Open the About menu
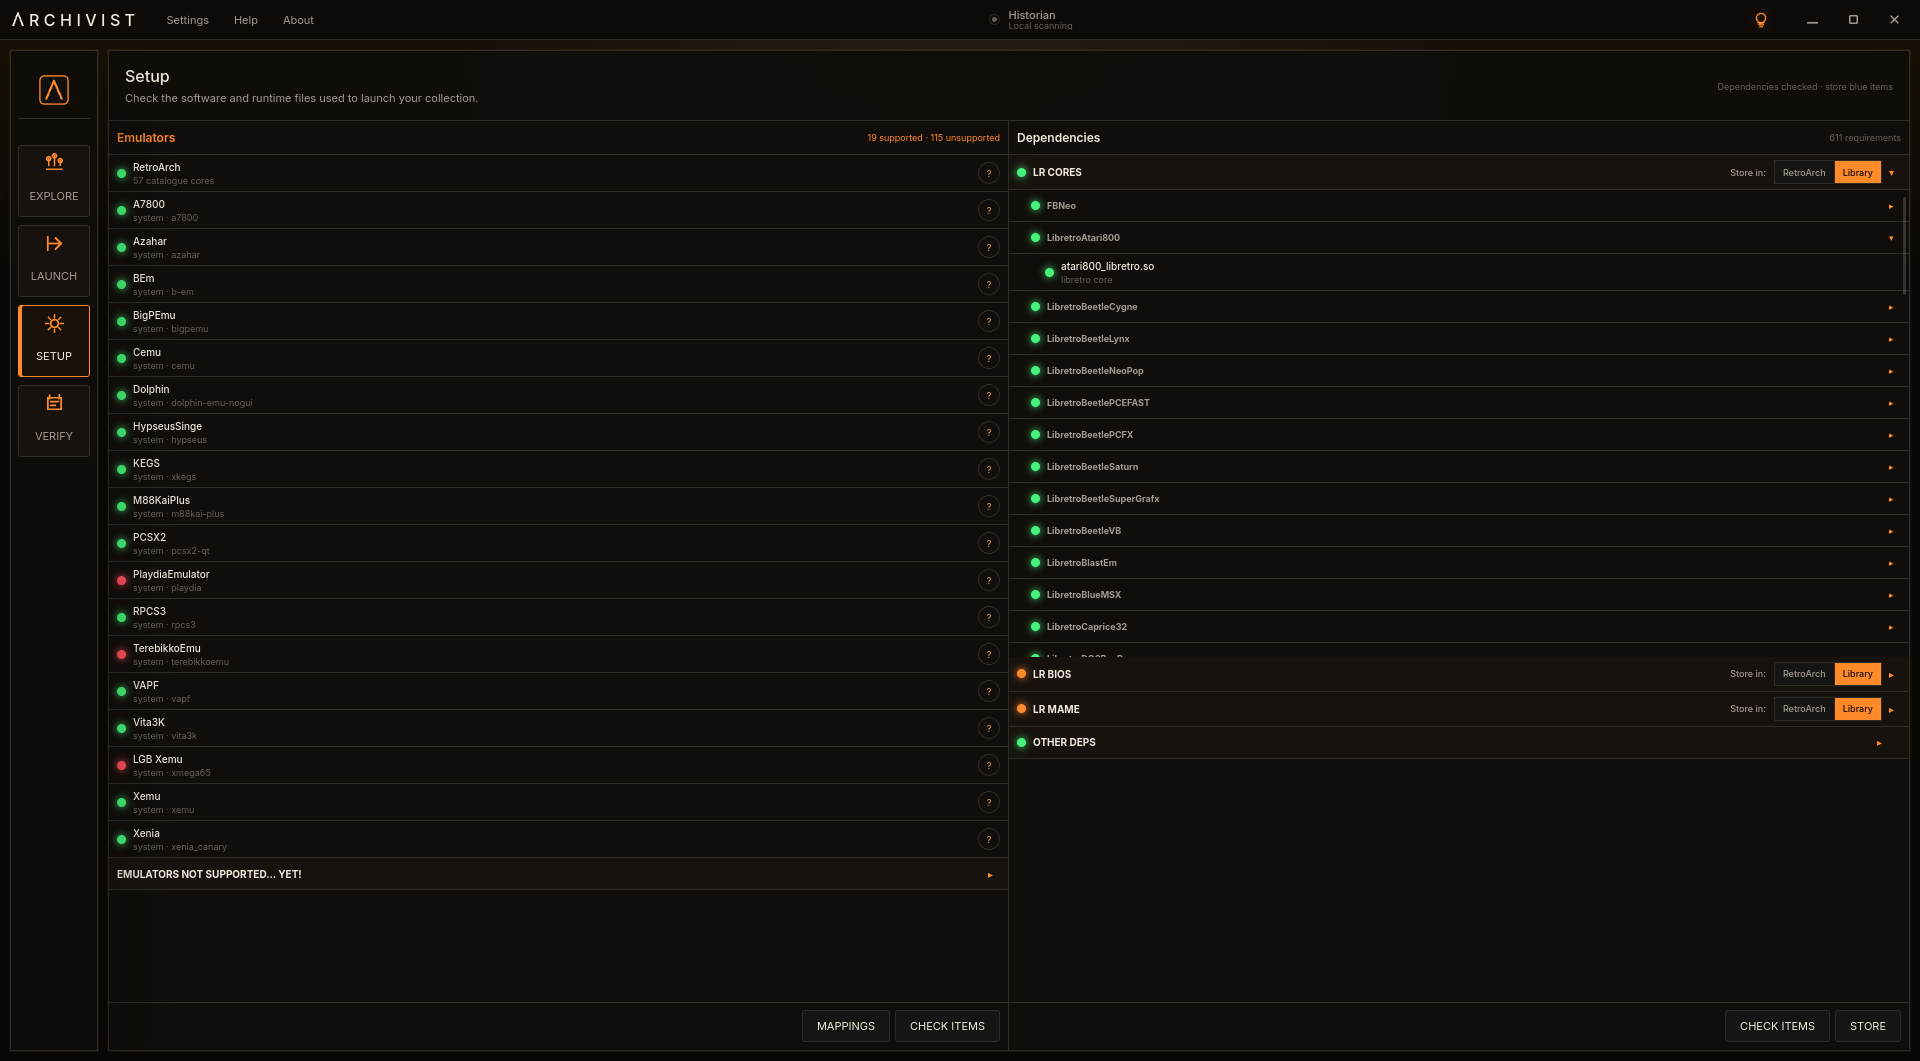The width and height of the screenshot is (1920, 1061). 298,20
